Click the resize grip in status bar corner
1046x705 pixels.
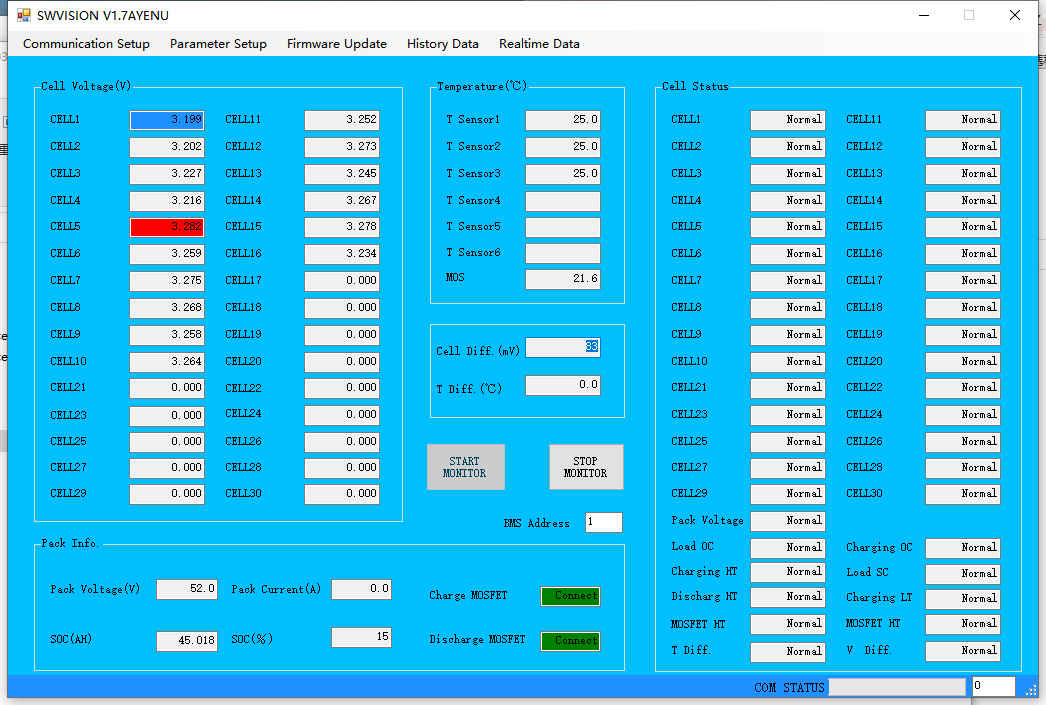1031,688
